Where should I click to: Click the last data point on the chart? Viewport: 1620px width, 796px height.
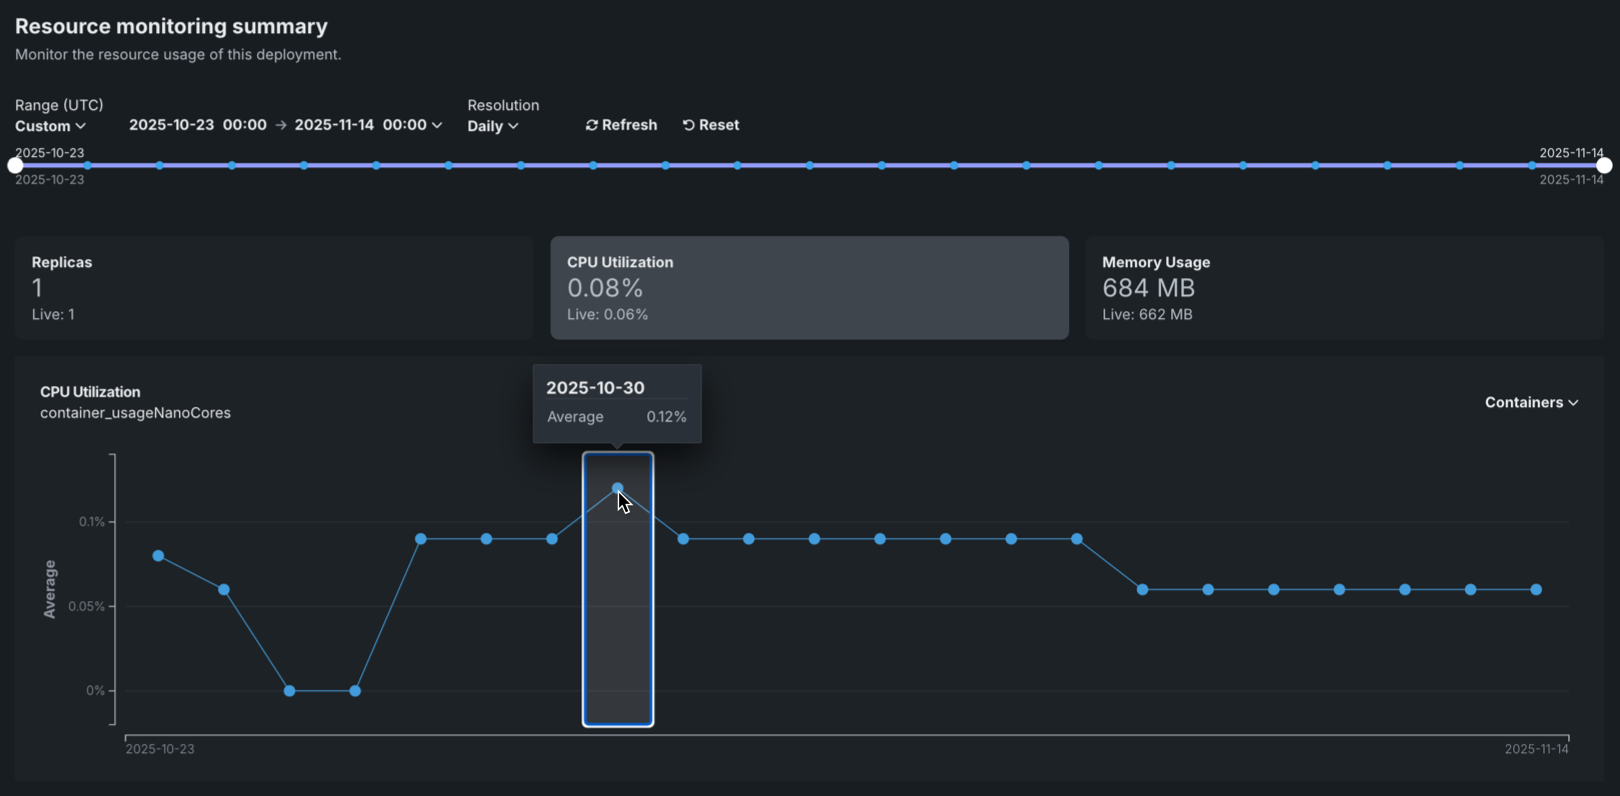coord(1536,590)
